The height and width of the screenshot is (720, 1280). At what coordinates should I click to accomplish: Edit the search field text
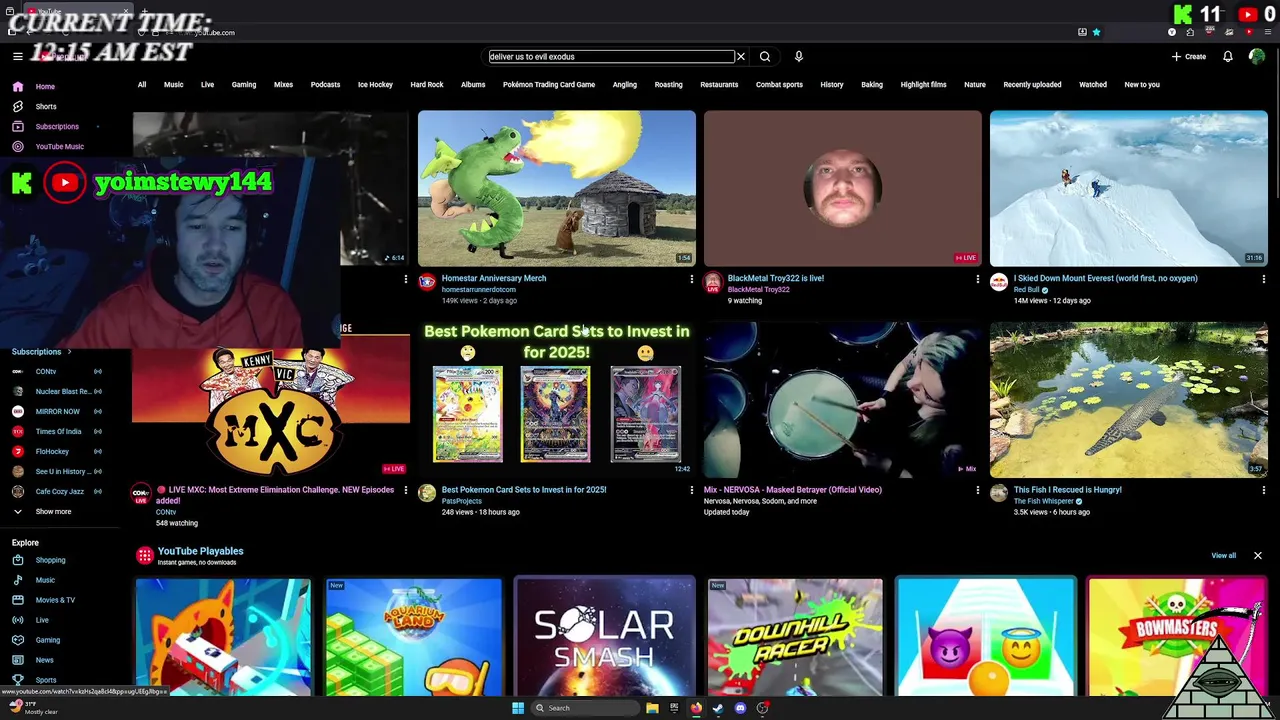click(610, 57)
